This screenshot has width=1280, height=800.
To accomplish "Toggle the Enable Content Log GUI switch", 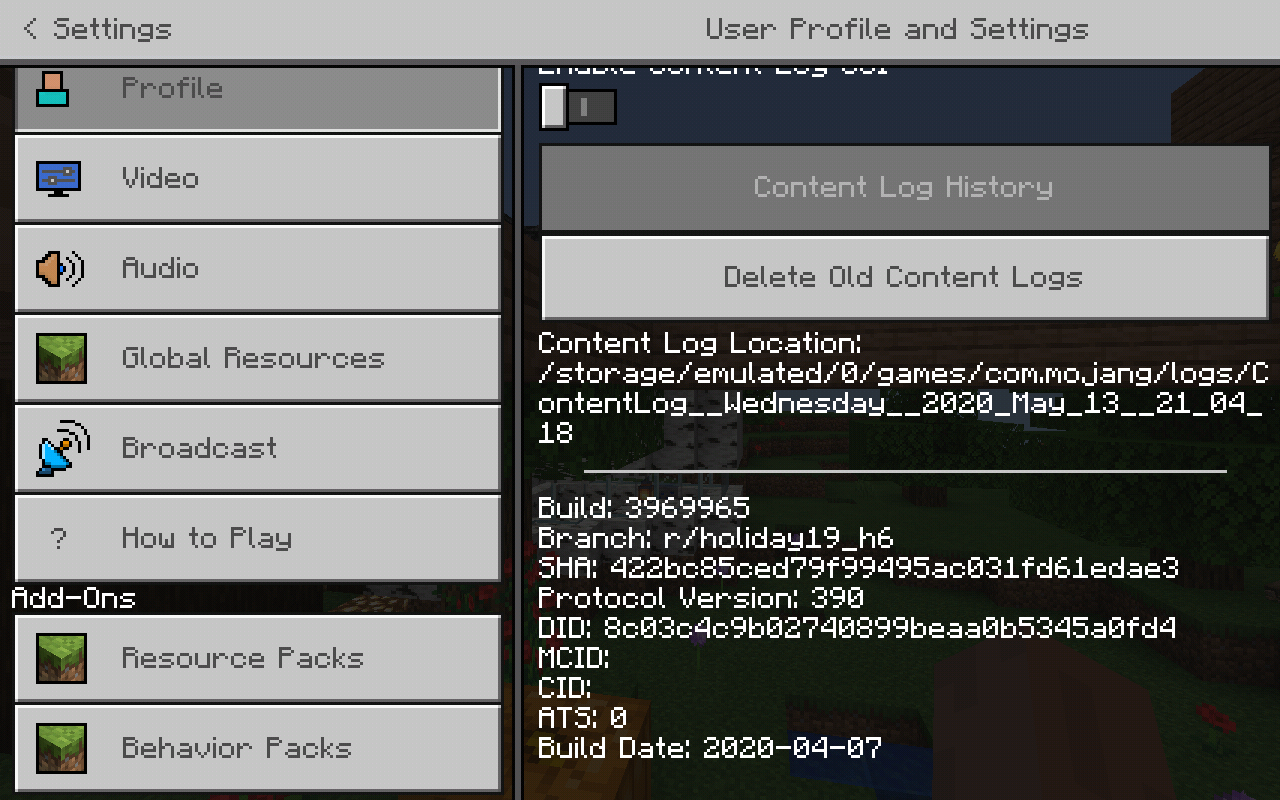I will (x=578, y=107).
